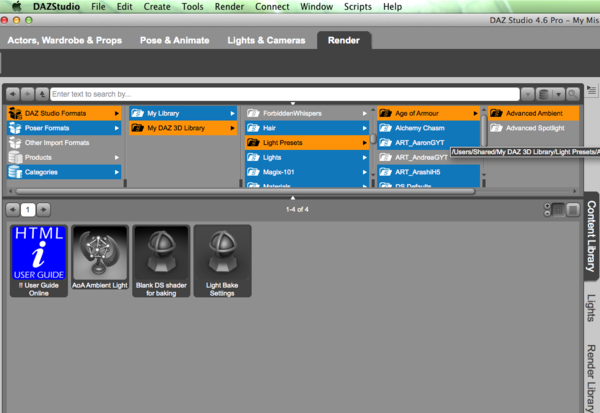Click the back navigation arrow in search bar
Image resolution: width=600 pixels, height=413 pixels.
pyautogui.click(x=13, y=94)
